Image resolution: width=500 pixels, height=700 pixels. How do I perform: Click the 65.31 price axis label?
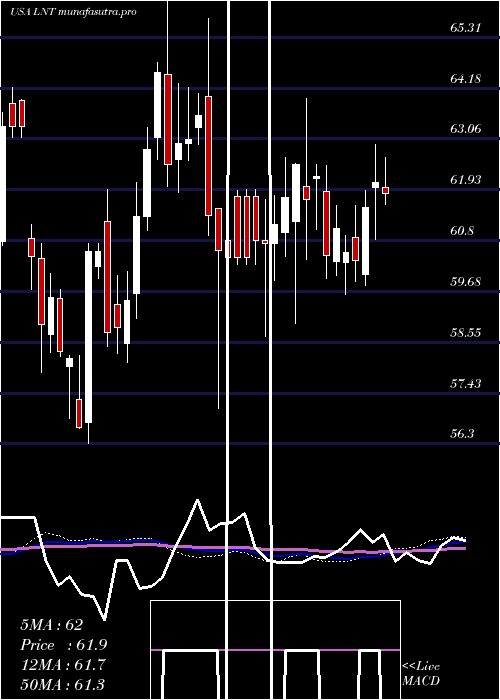[x=466, y=28]
